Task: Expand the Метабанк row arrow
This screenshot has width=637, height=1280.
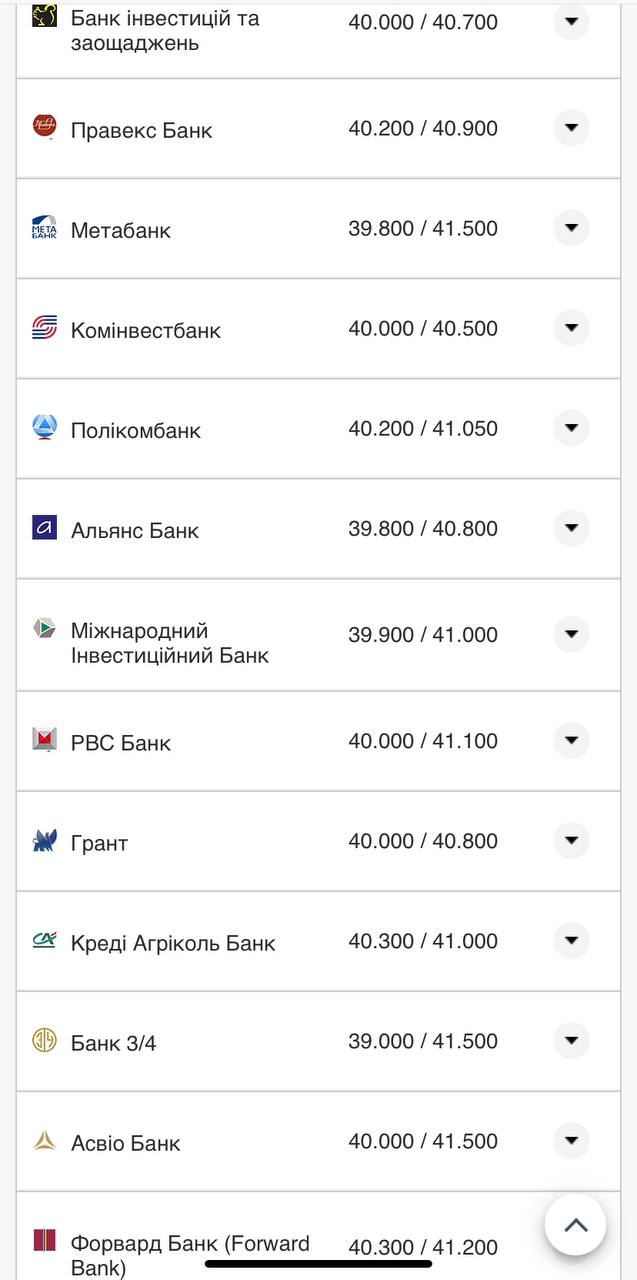Action: (571, 228)
